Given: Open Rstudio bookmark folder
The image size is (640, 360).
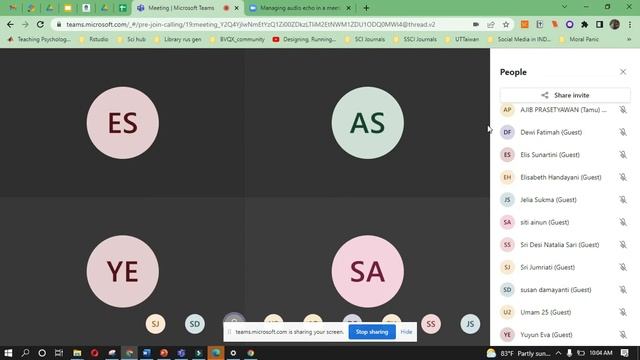Looking at the screenshot, I should tap(94, 39).
